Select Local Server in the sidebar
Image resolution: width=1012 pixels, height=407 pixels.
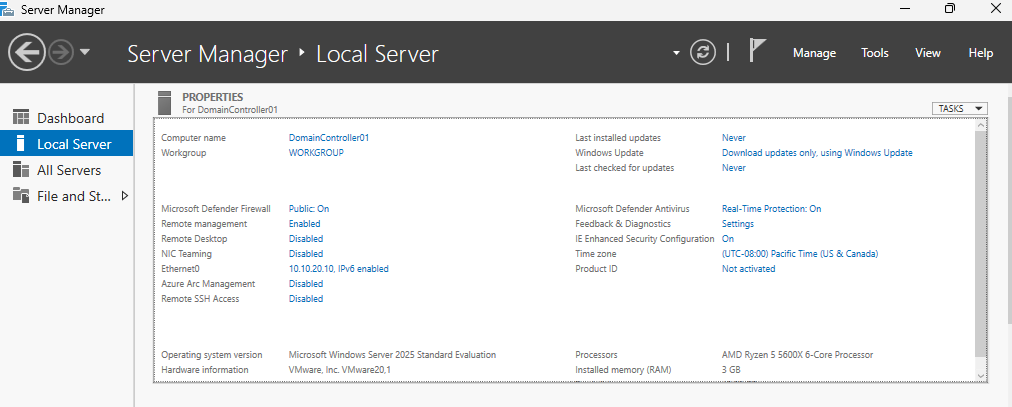[x=66, y=144]
